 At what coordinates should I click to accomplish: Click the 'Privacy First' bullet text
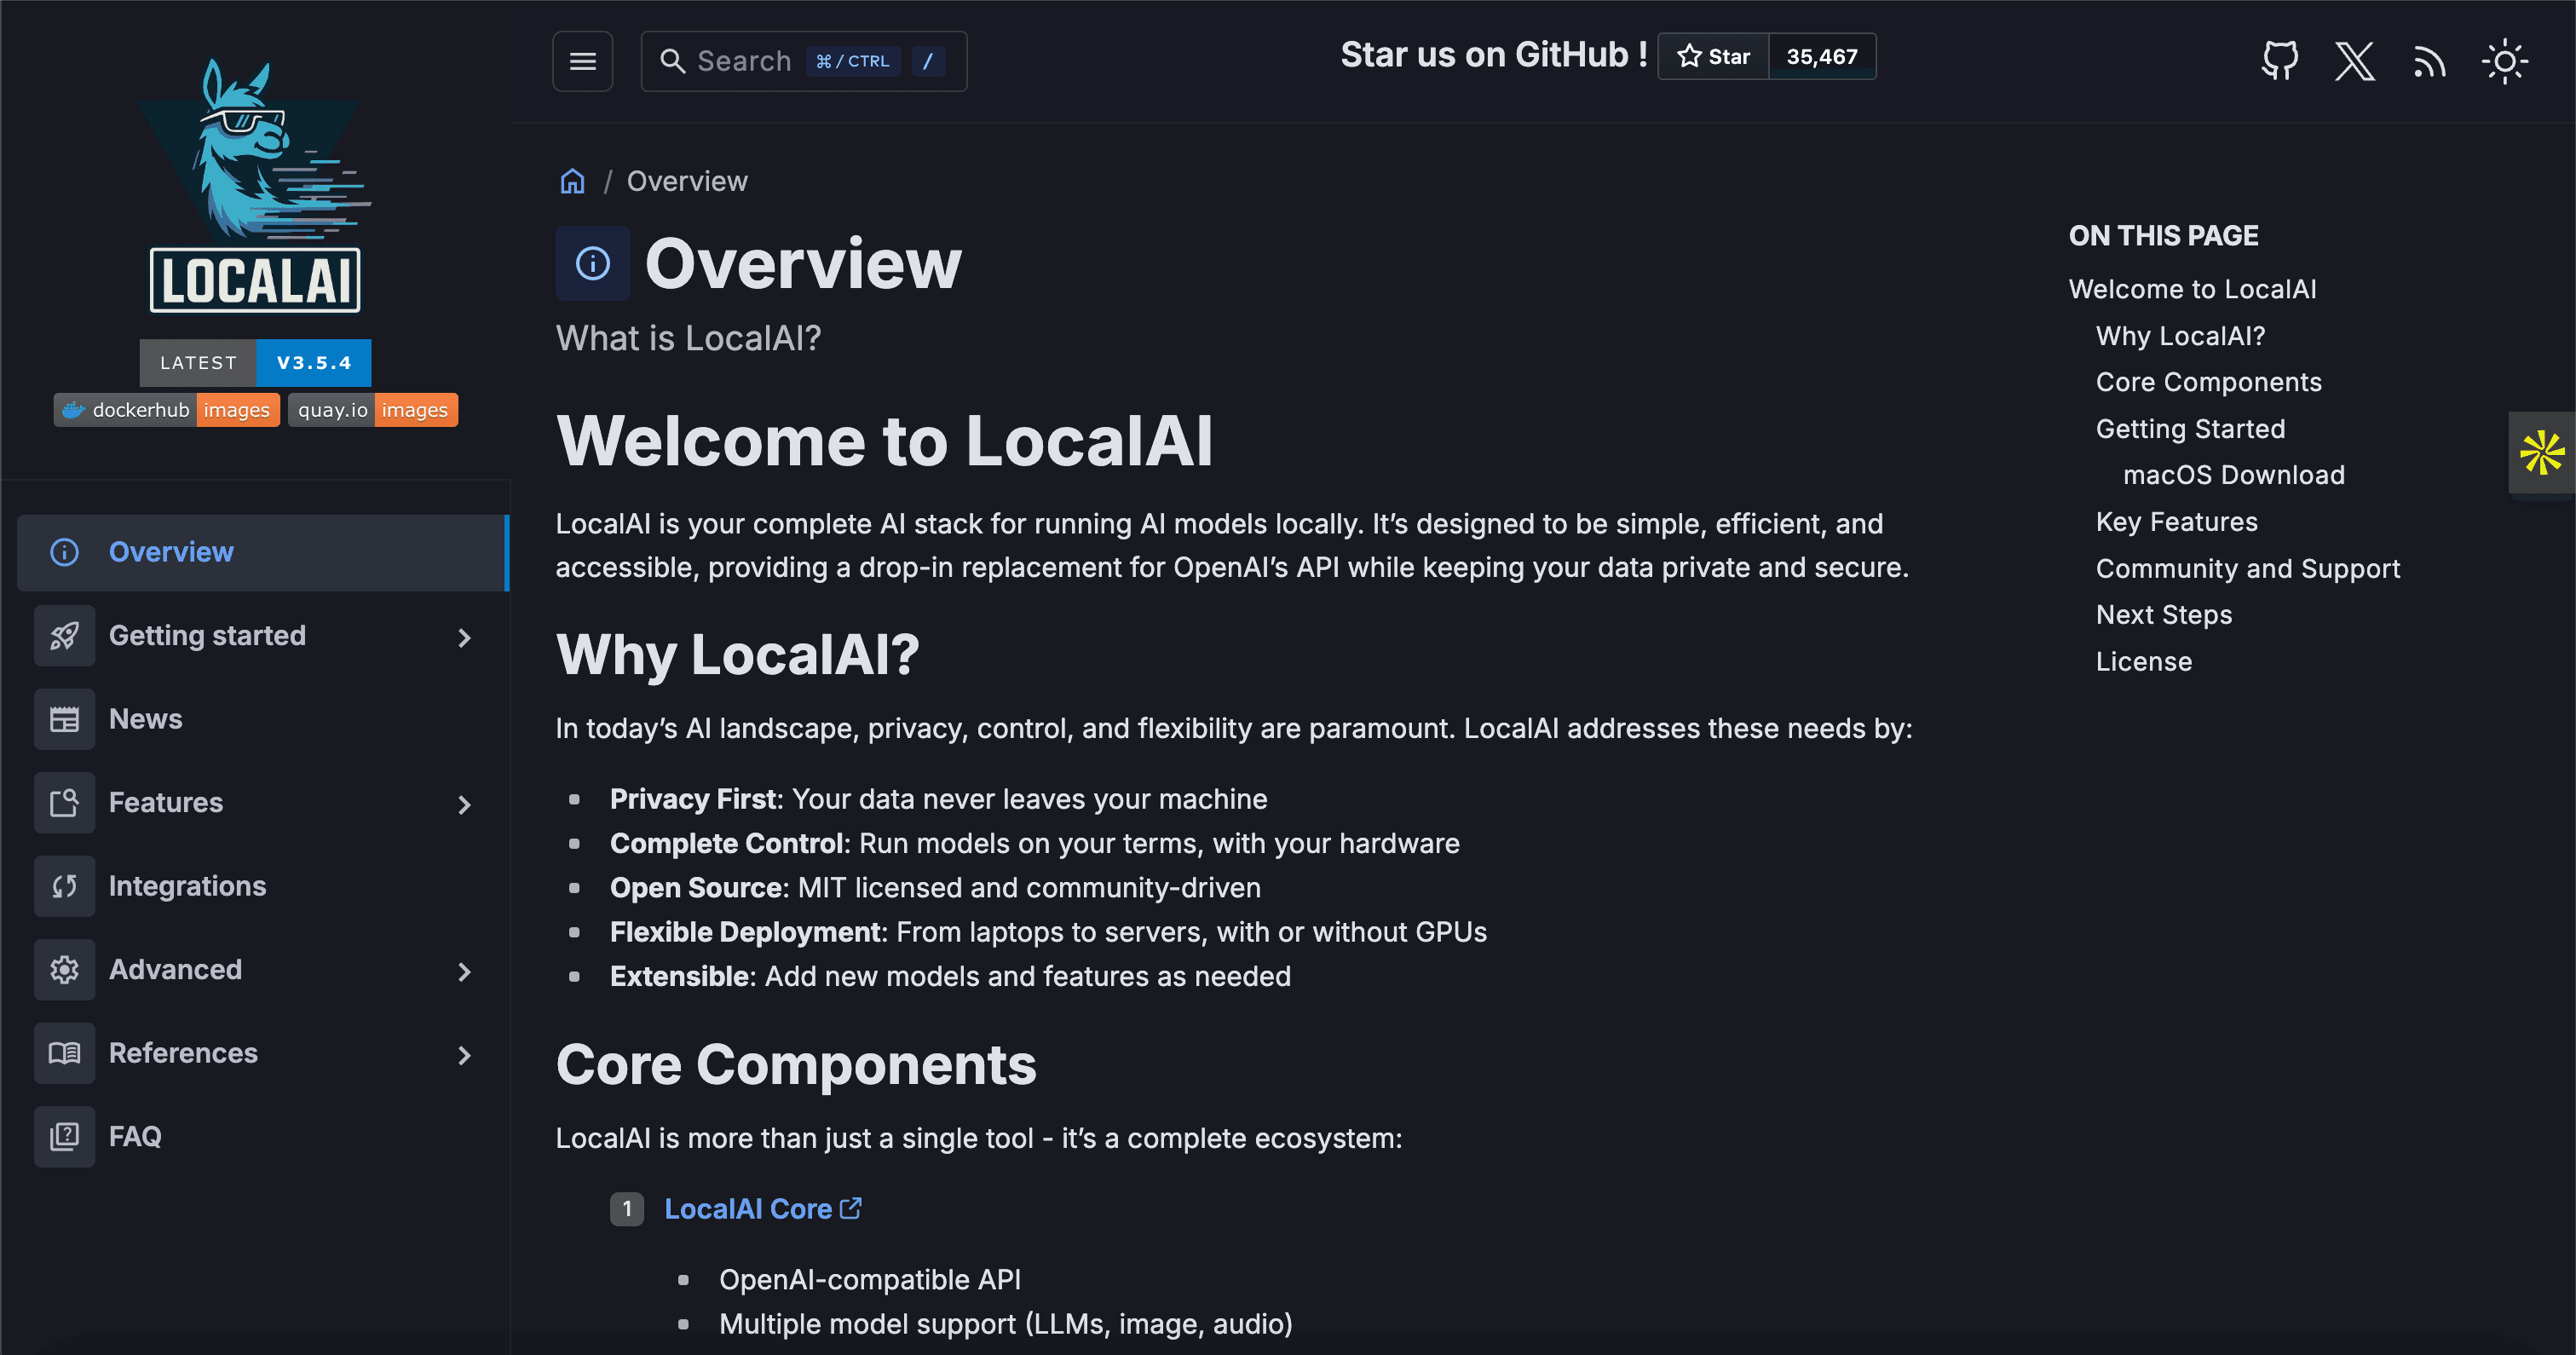[x=938, y=799]
